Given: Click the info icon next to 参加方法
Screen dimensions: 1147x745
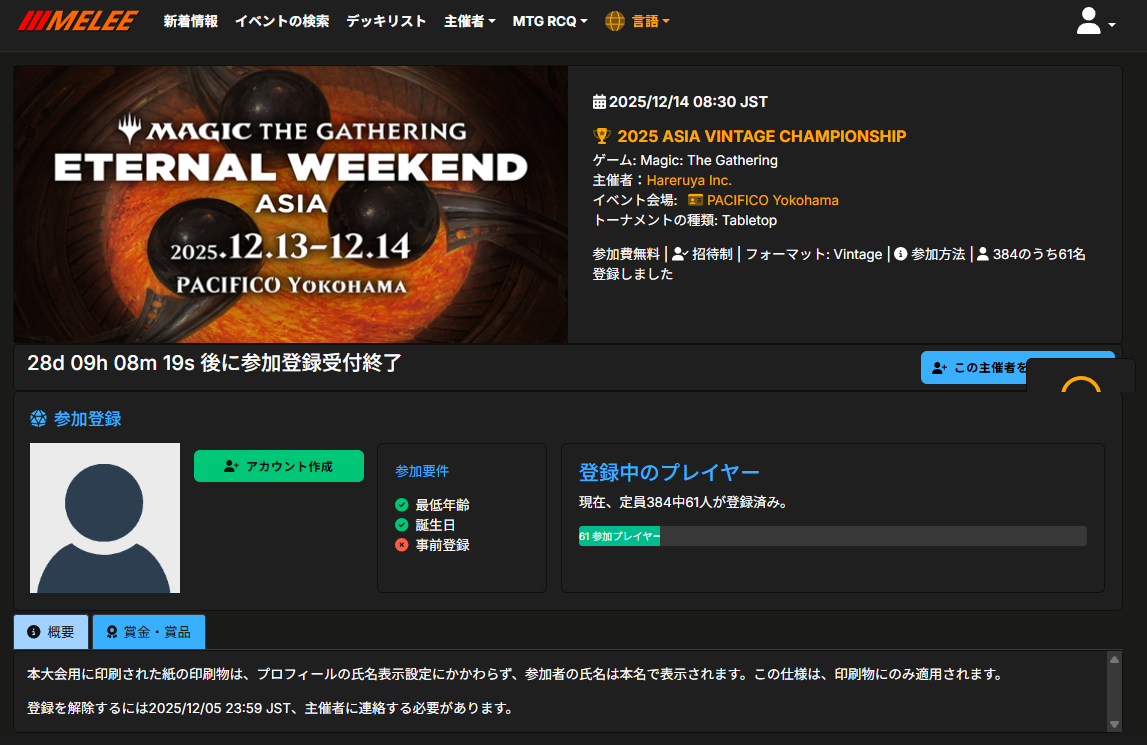Looking at the screenshot, I should click(x=900, y=253).
